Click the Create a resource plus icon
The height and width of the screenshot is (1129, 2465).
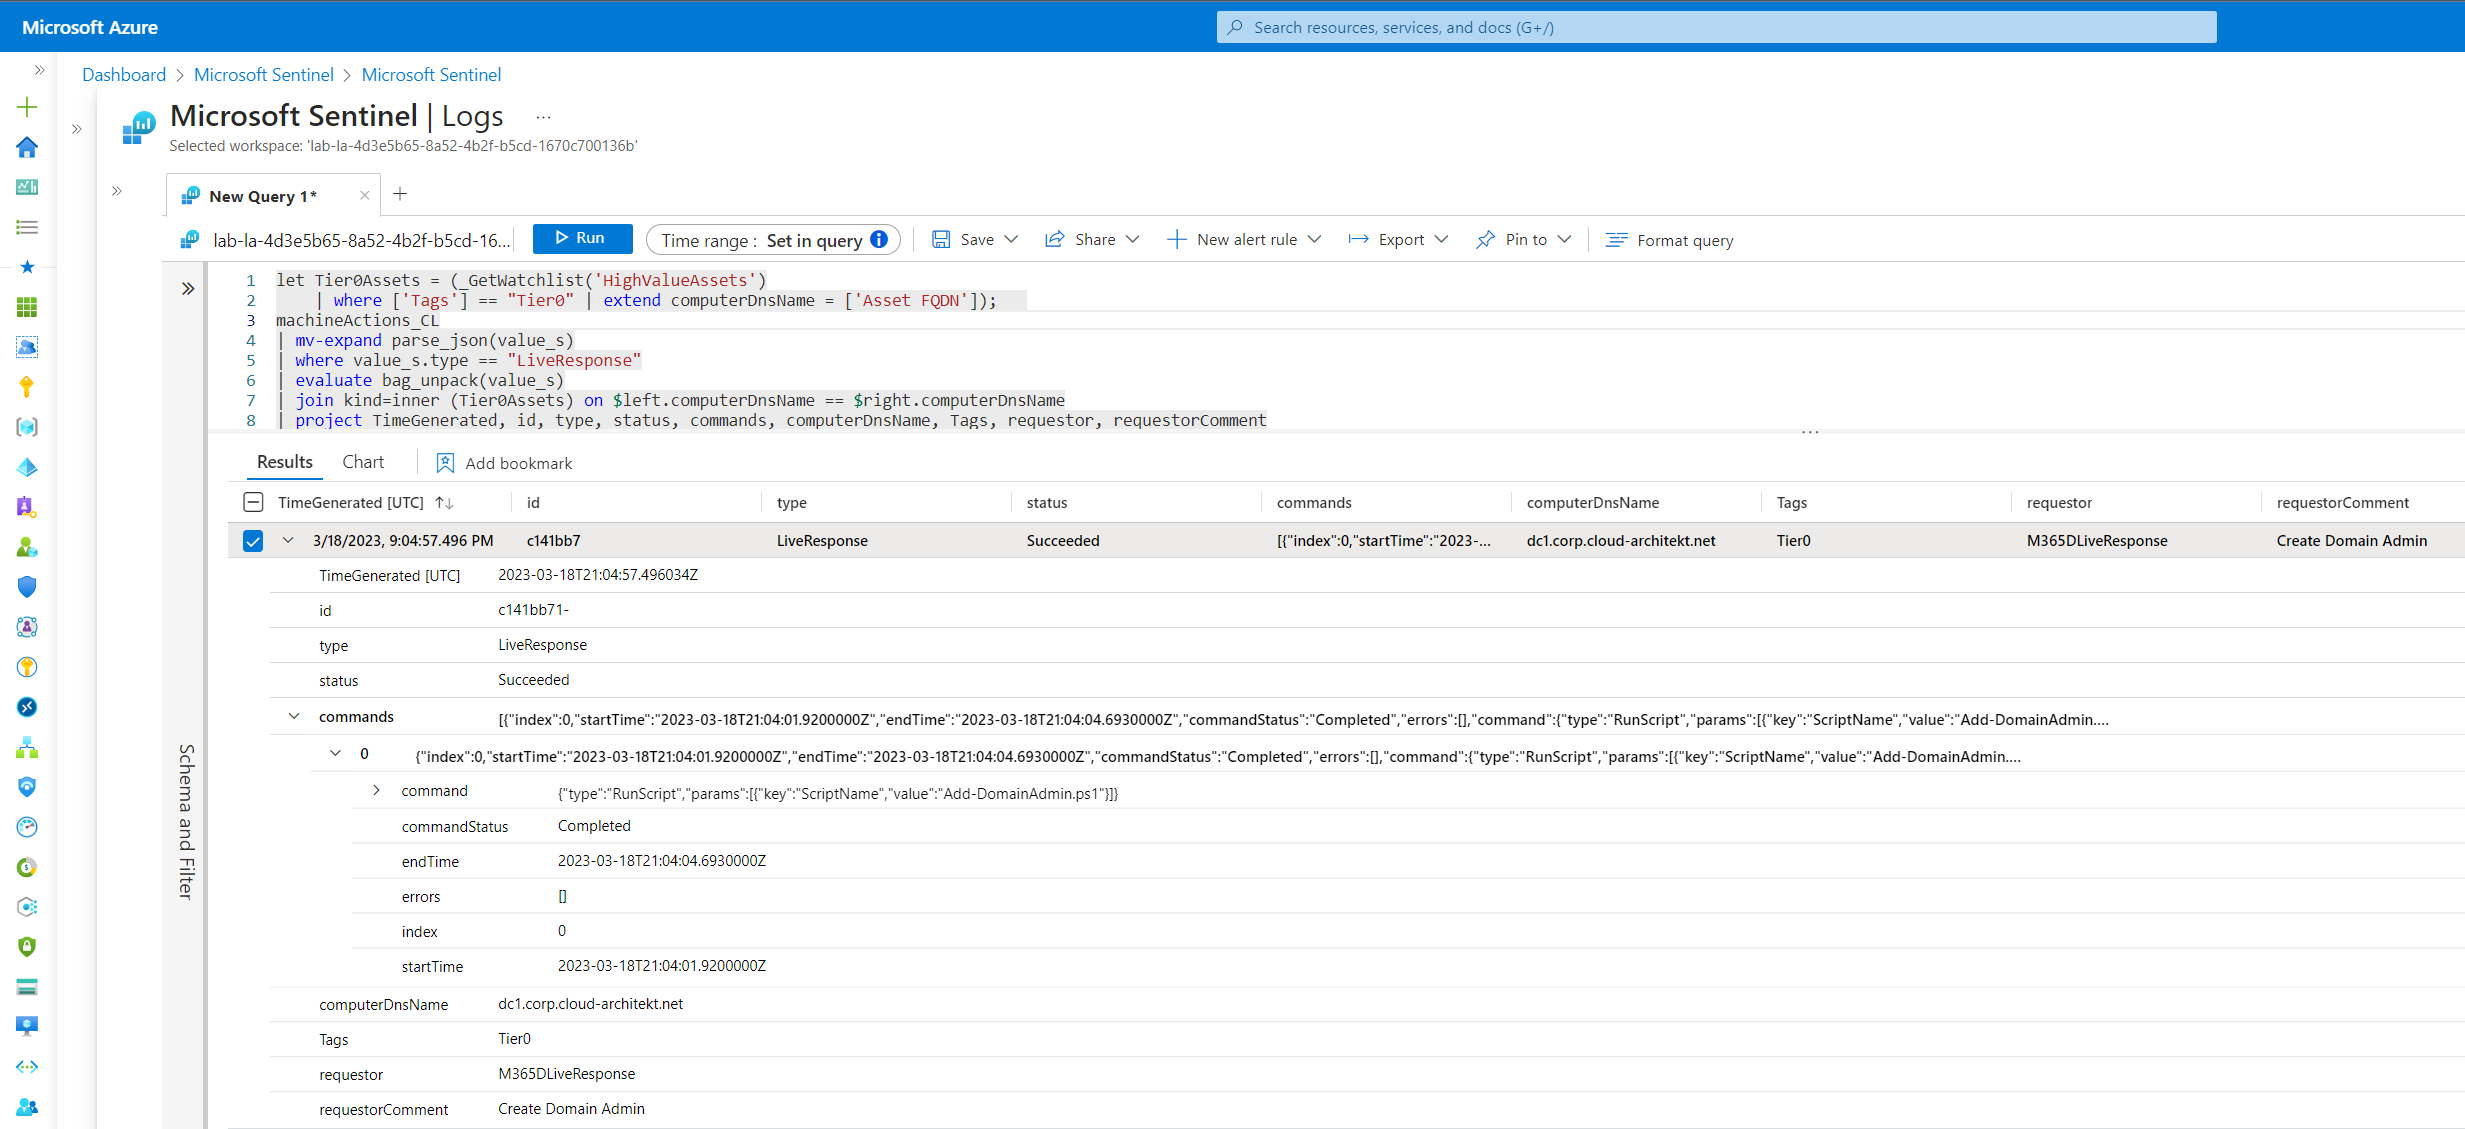pyautogui.click(x=27, y=107)
